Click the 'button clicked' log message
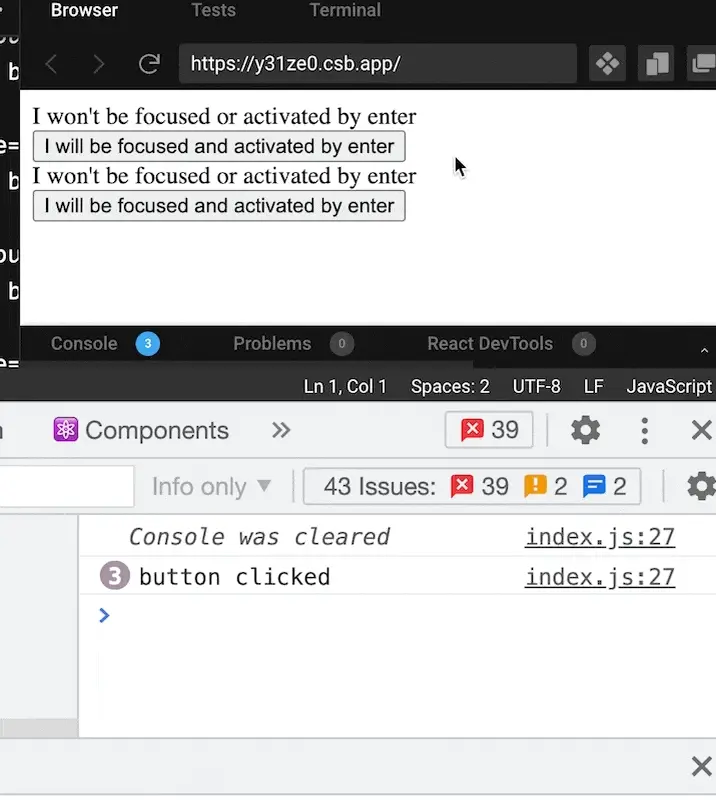The width and height of the screenshot is (716, 800). click(234, 577)
